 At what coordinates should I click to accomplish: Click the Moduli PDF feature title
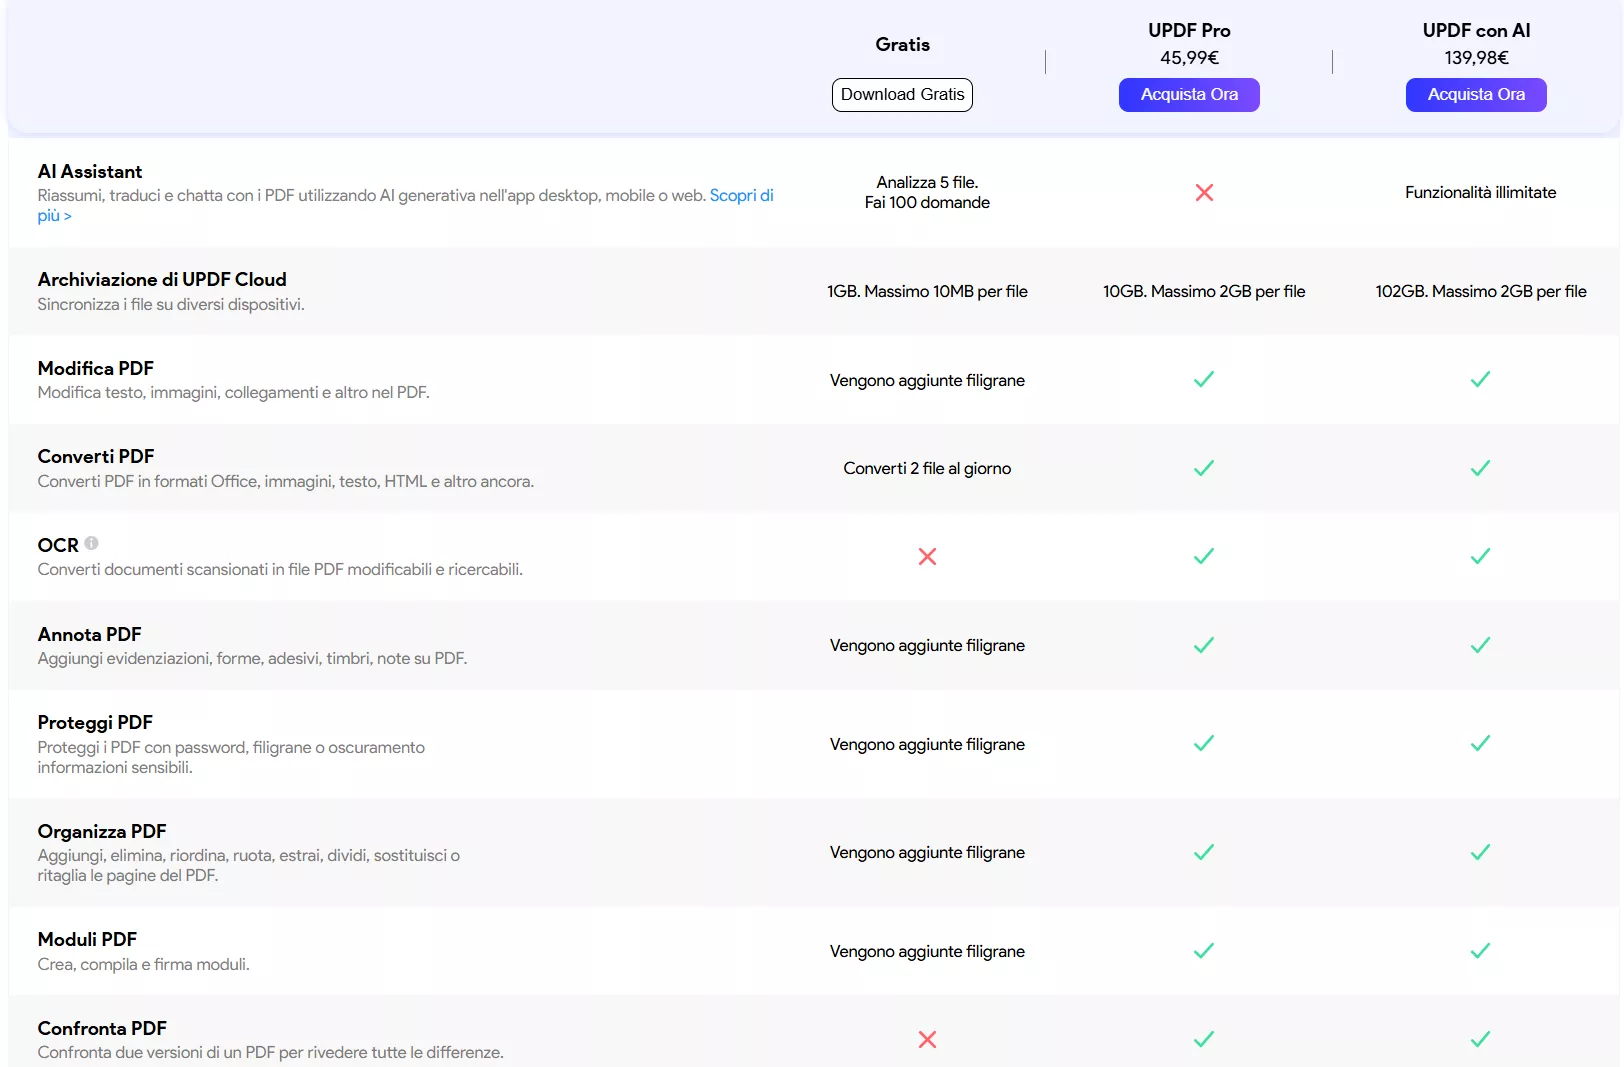click(x=87, y=940)
